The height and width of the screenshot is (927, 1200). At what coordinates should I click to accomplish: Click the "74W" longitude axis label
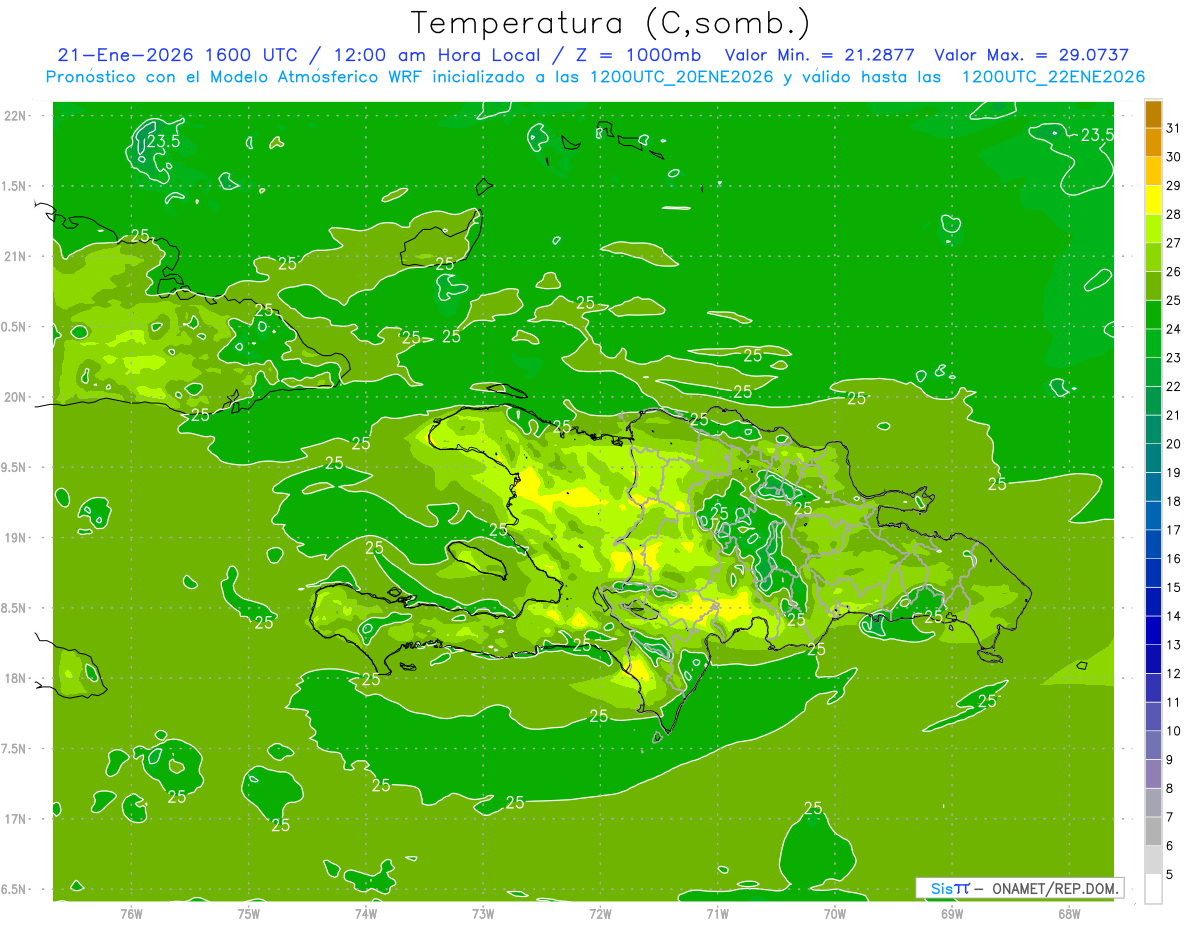click(366, 914)
